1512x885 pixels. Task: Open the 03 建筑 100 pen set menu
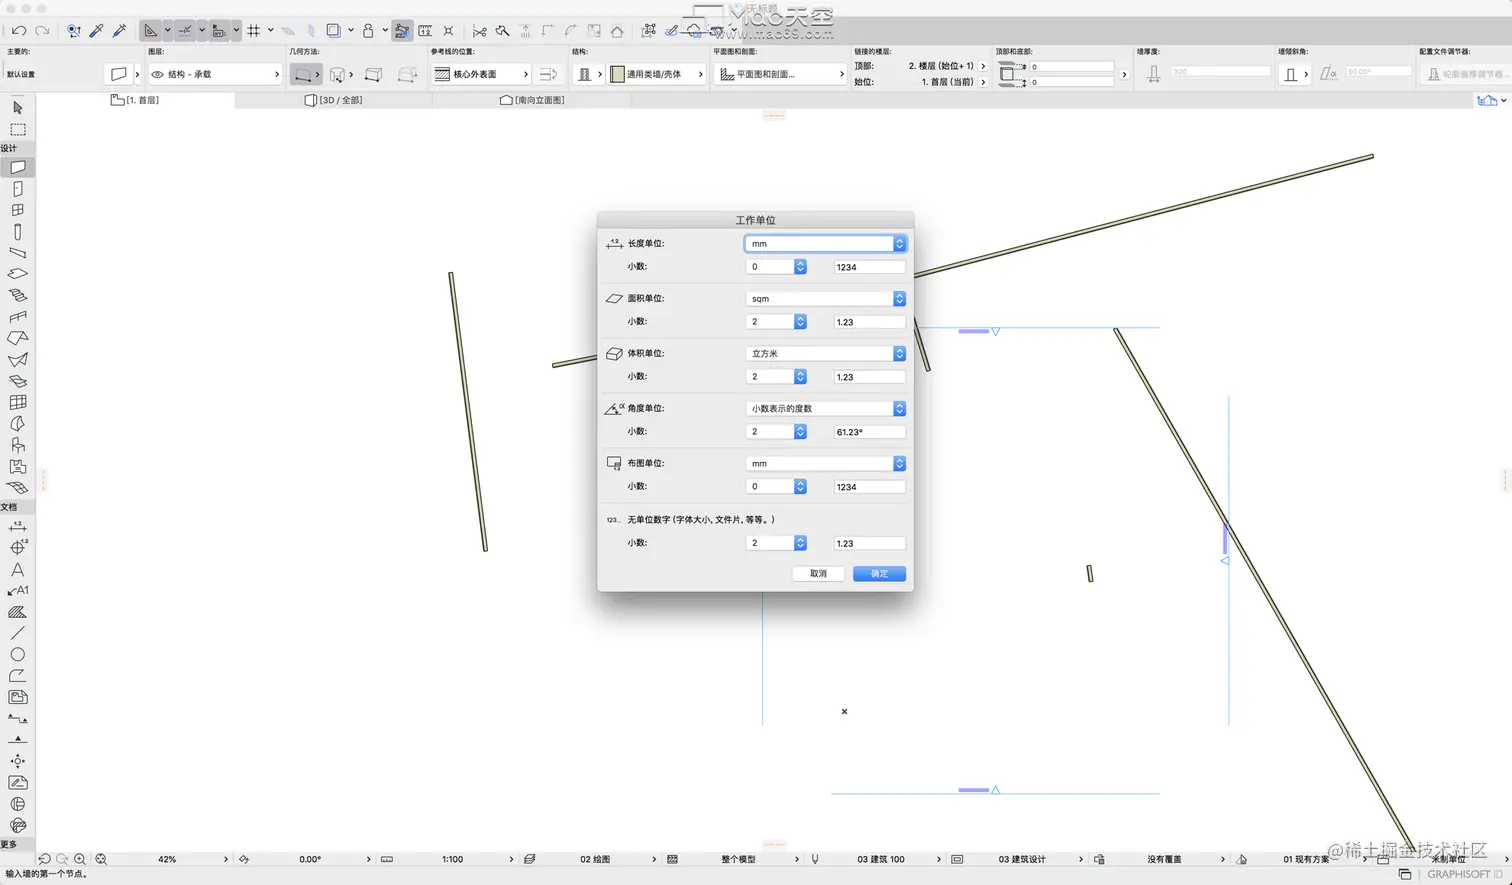881,859
